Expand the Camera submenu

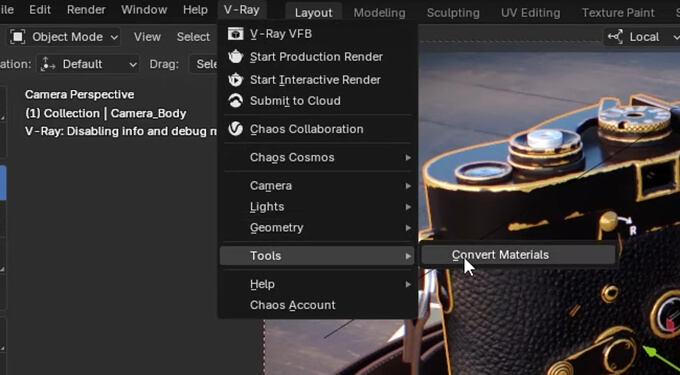pos(318,186)
